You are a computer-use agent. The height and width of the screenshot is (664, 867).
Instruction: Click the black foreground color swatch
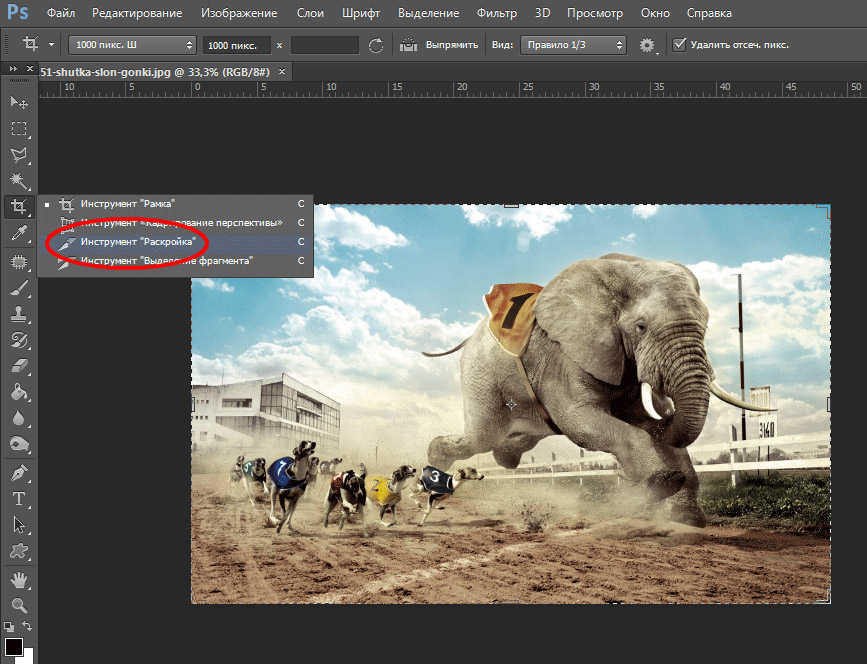pyautogui.click(x=14, y=647)
